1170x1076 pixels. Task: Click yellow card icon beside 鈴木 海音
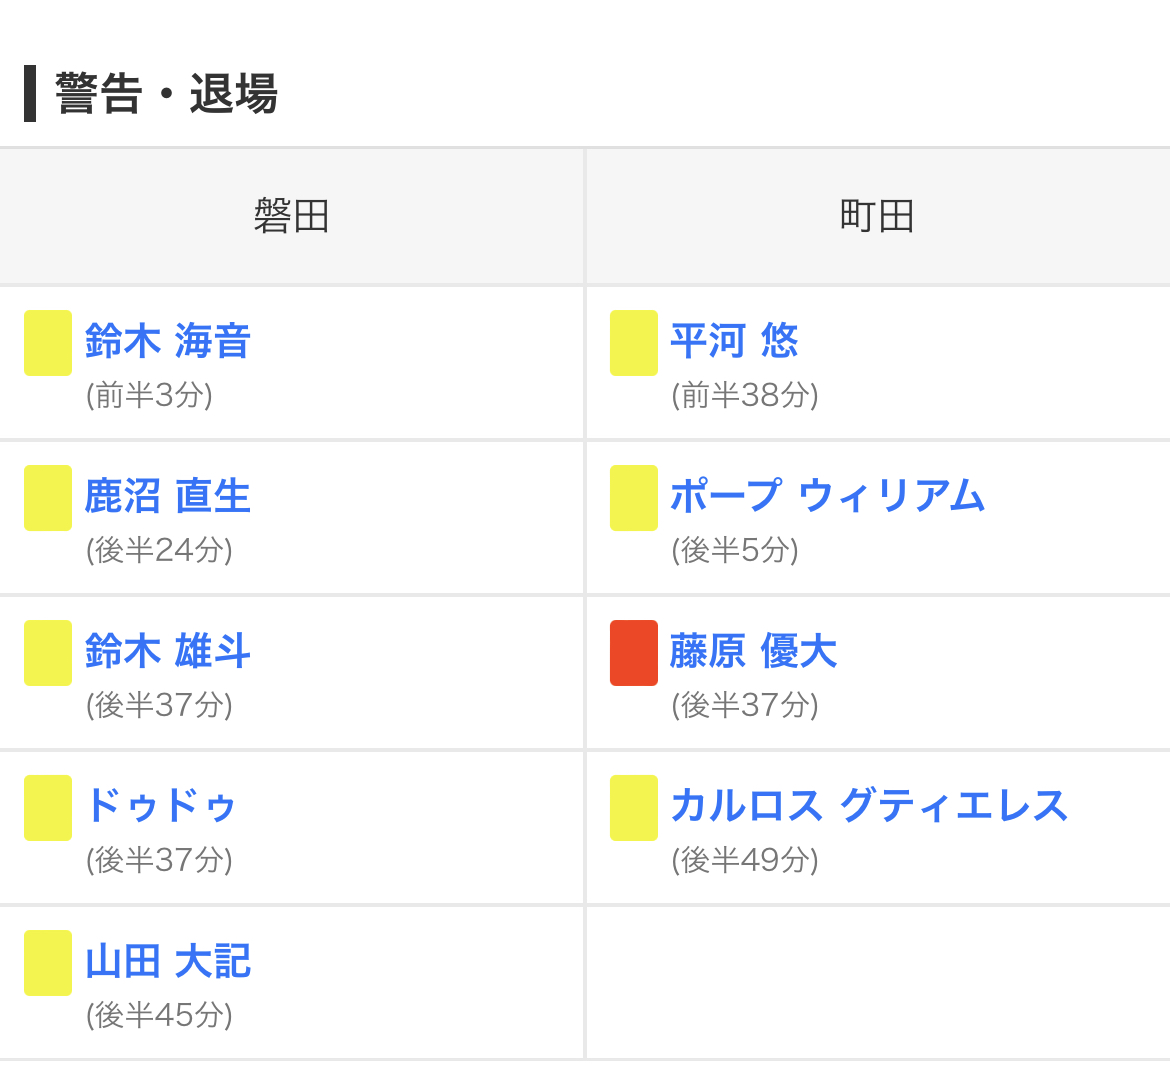coord(48,343)
